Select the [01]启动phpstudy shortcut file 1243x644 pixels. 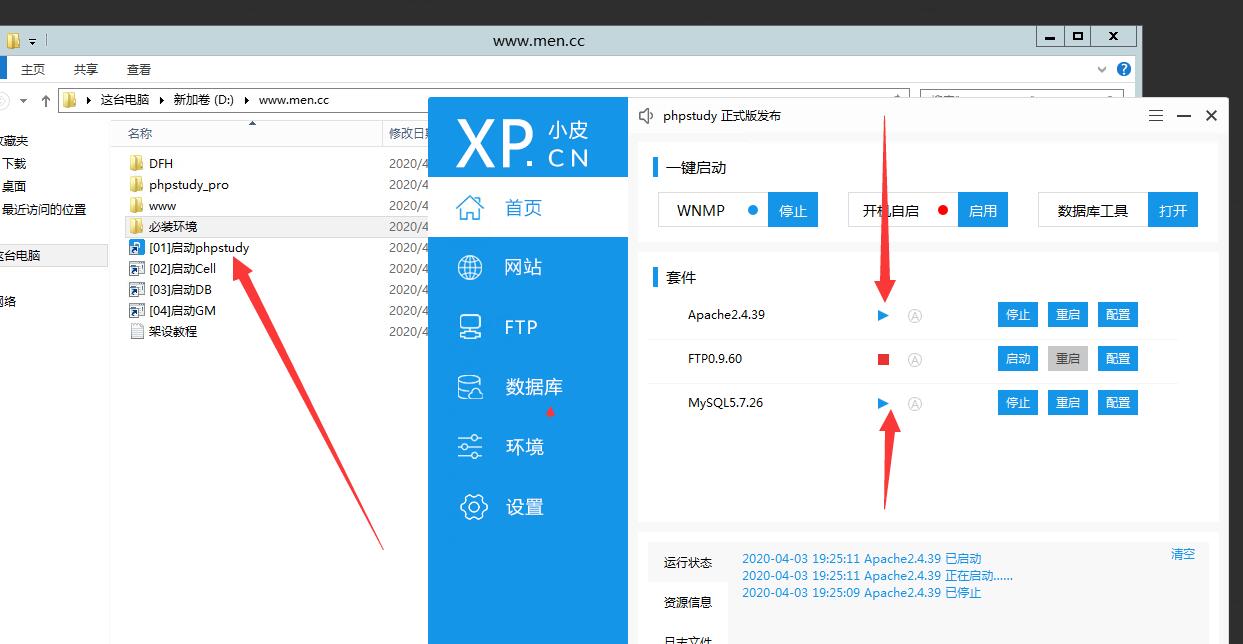[x=198, y=247]
